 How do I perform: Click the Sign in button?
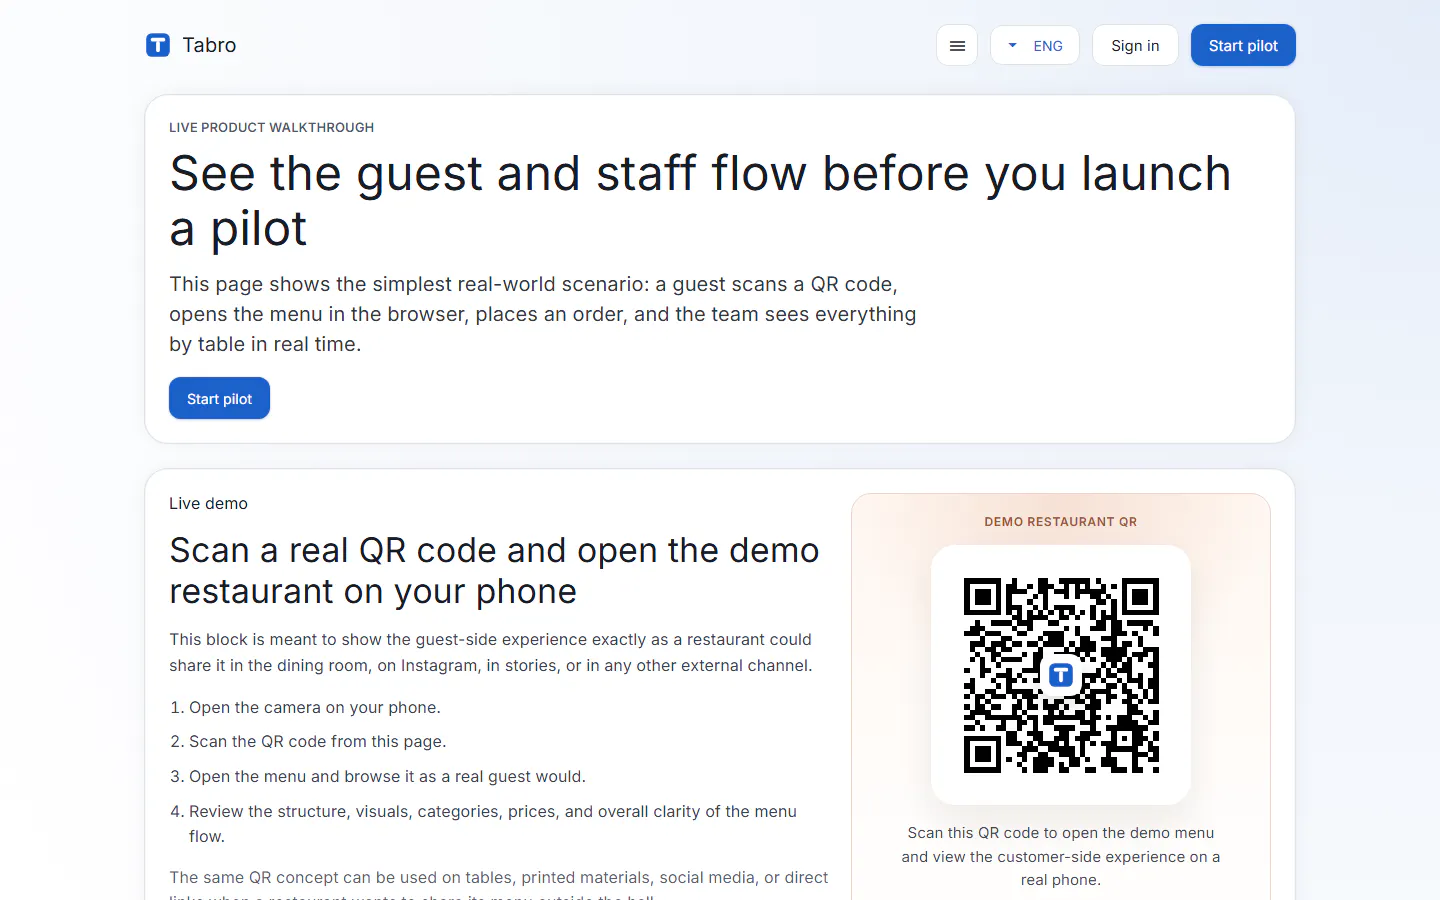[1135, 45]
